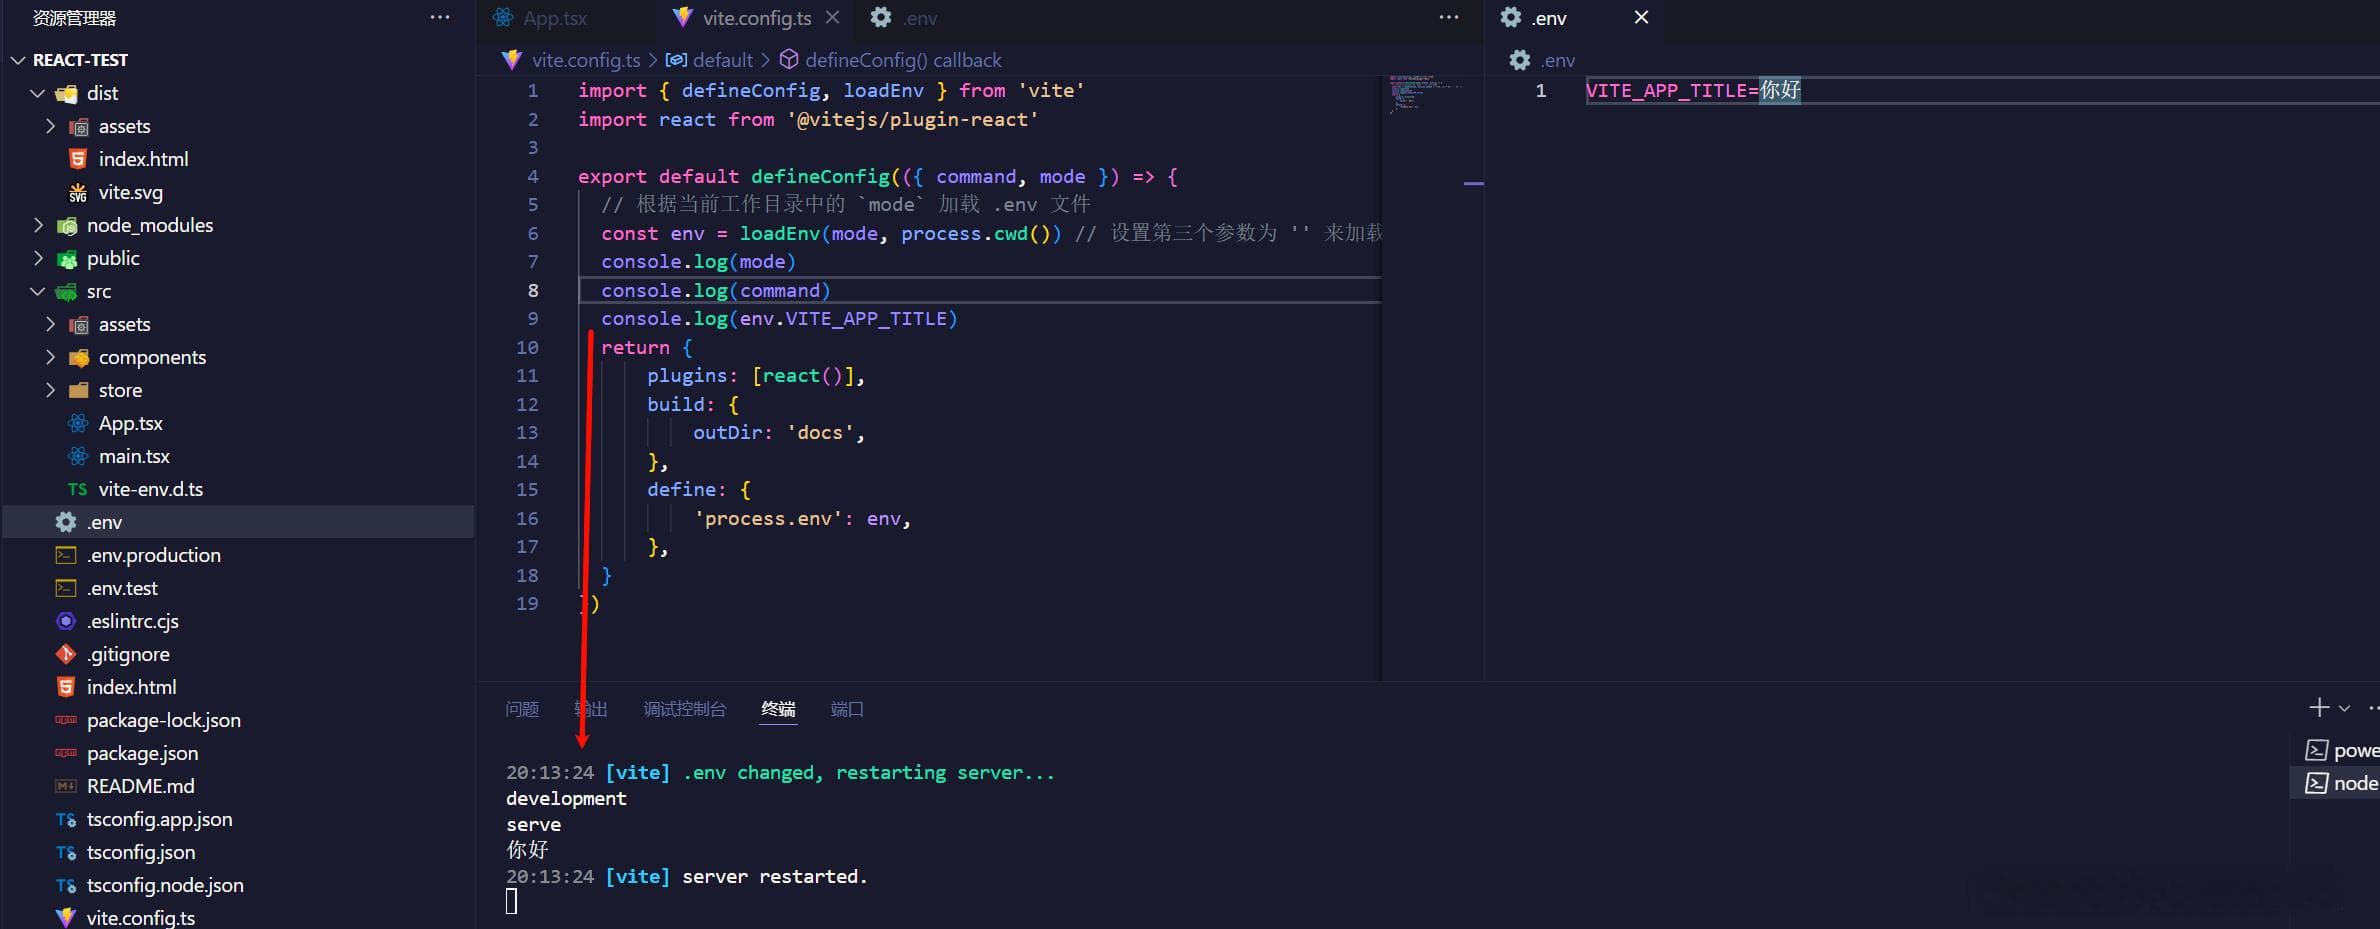Viewport: 2380px width, 929px height.
Task: Click the src folder icon
Action: (x=66, y=292)
